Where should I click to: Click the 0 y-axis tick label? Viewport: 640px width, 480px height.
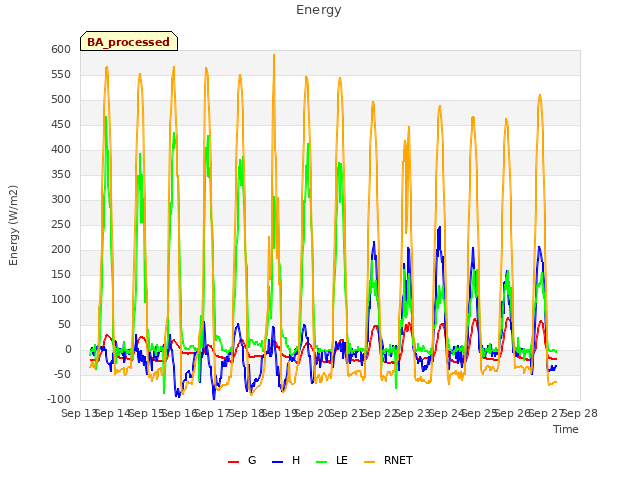(68, 350)
